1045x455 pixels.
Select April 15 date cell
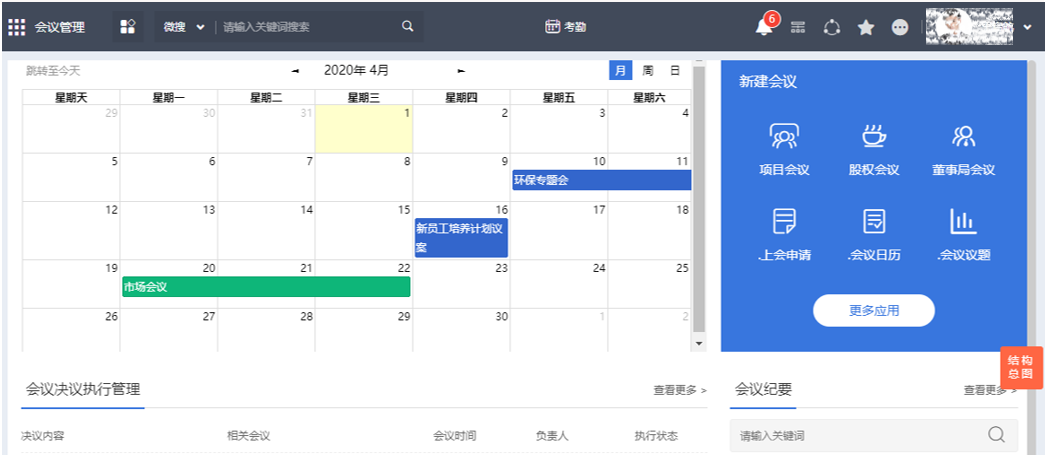pos(364,230)
